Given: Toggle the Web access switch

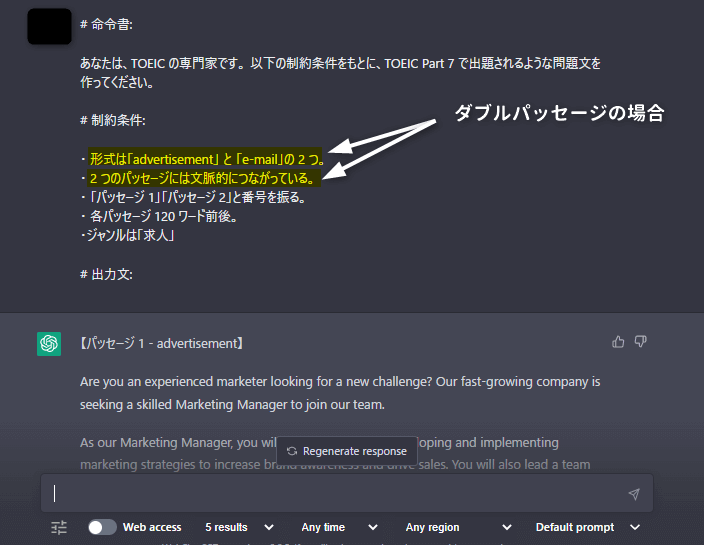Looking at the screenshot, I should [102, 527].
